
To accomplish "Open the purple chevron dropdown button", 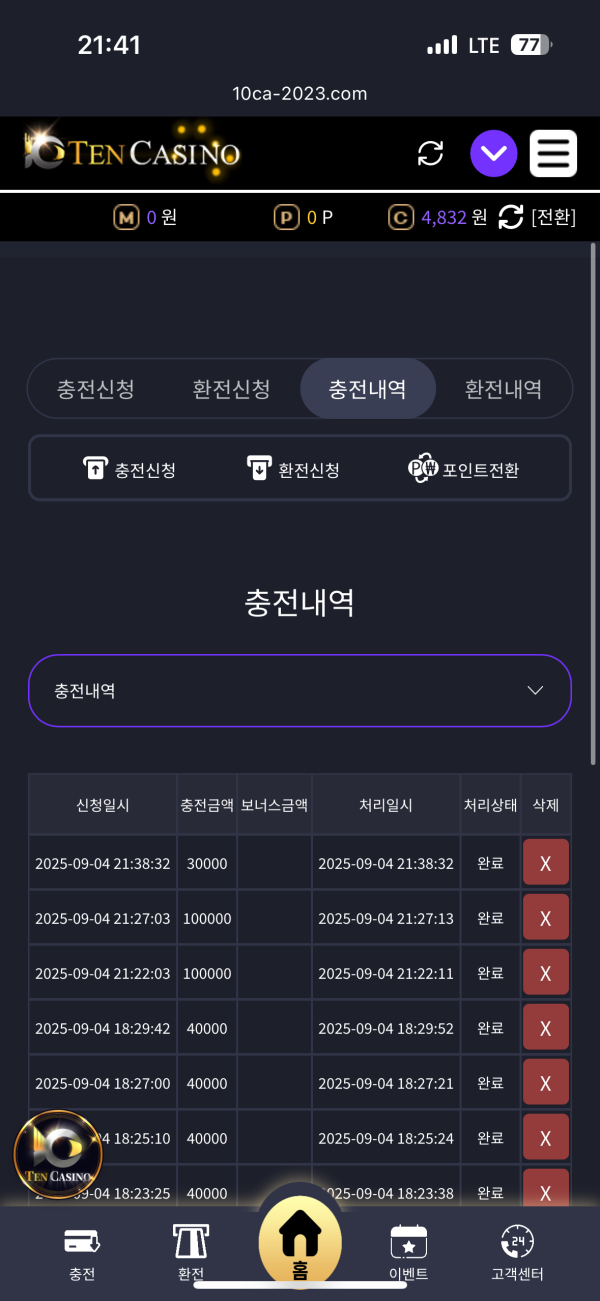I will tap(494, 154).
